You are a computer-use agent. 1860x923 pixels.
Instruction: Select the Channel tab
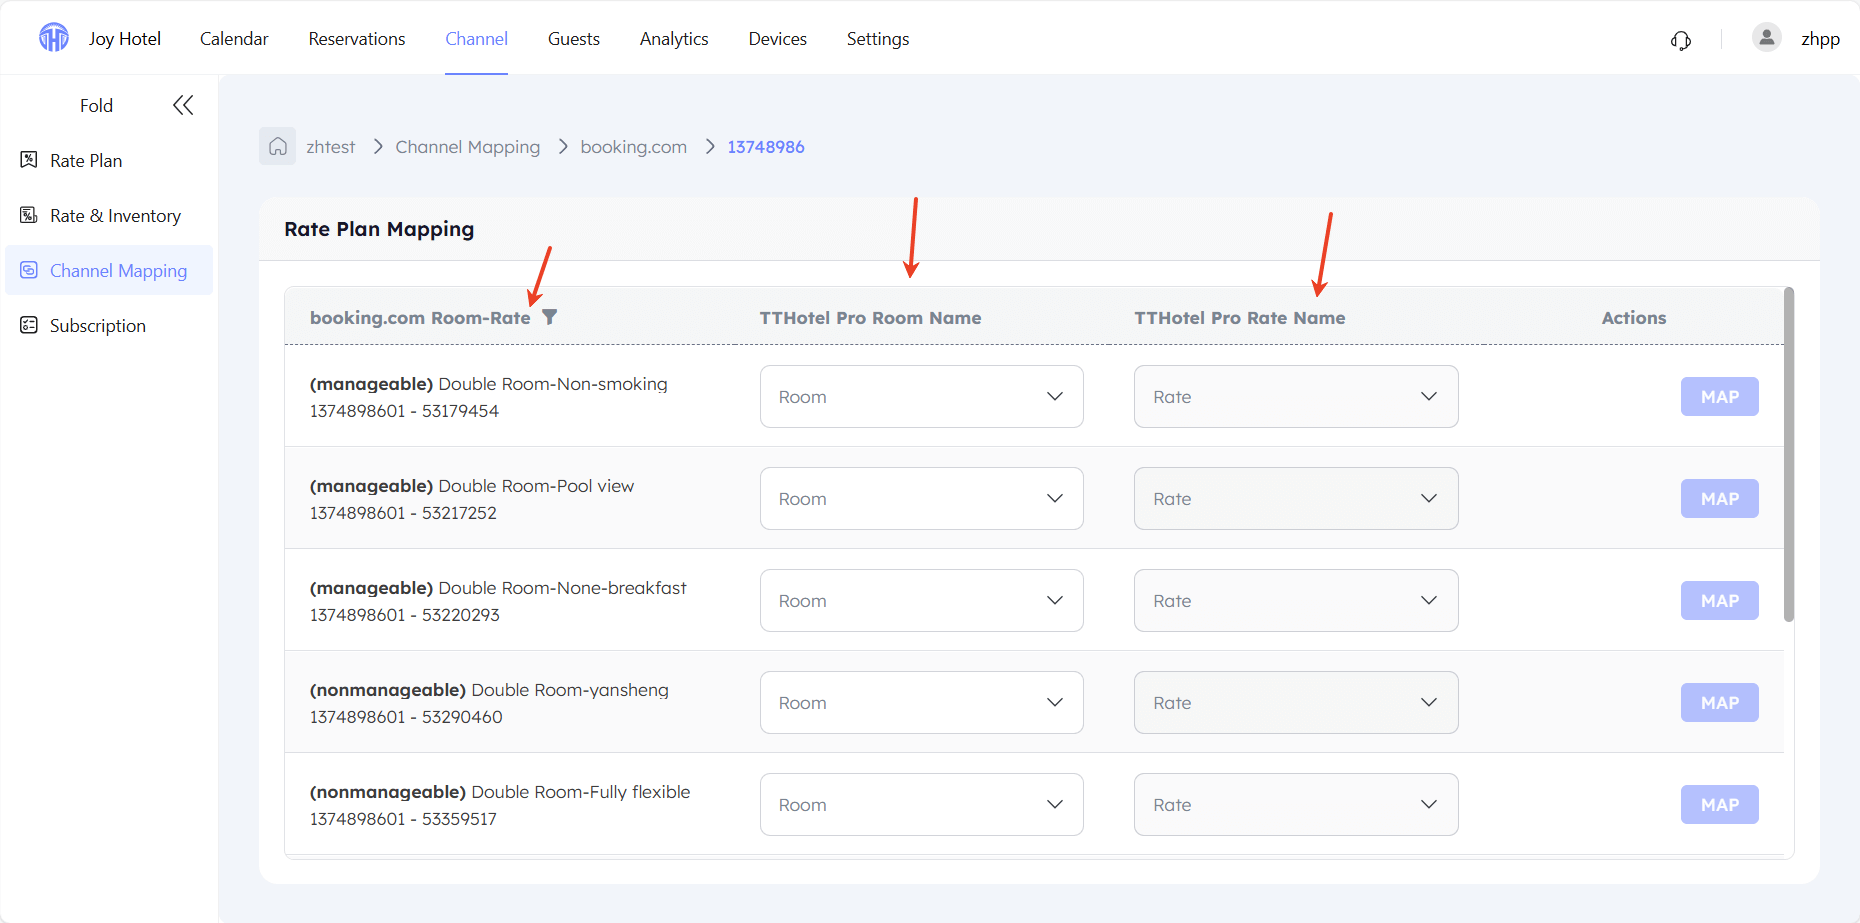[476, 39]
